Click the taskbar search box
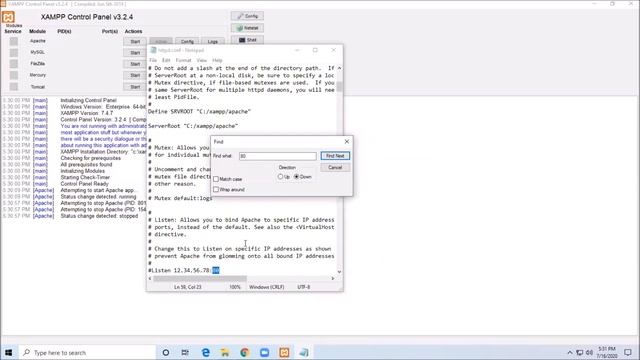 [87, 352]
